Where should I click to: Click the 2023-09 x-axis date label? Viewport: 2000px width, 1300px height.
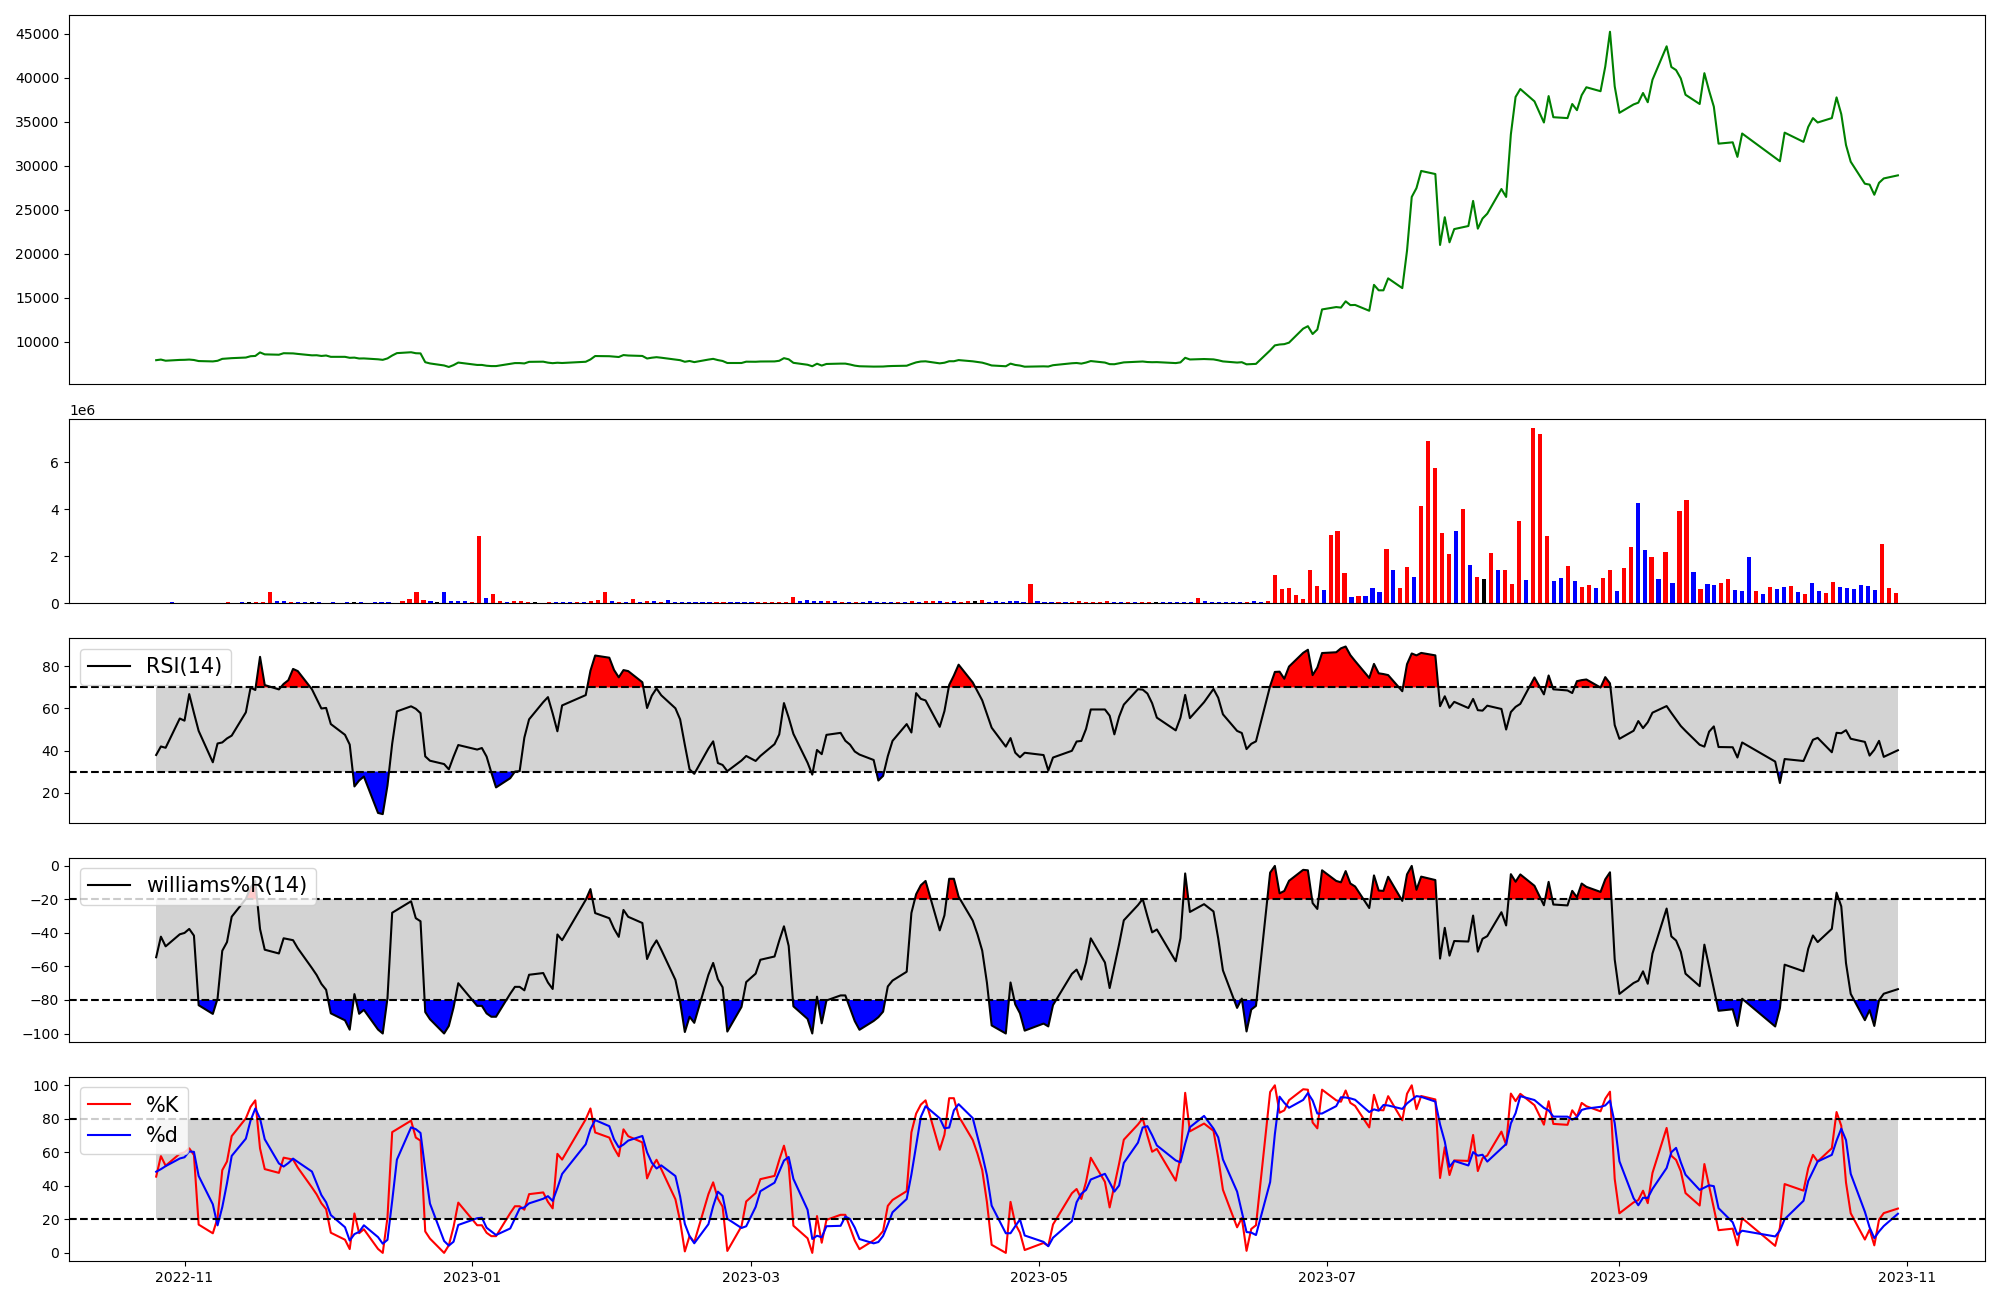pos(1619,1277)
